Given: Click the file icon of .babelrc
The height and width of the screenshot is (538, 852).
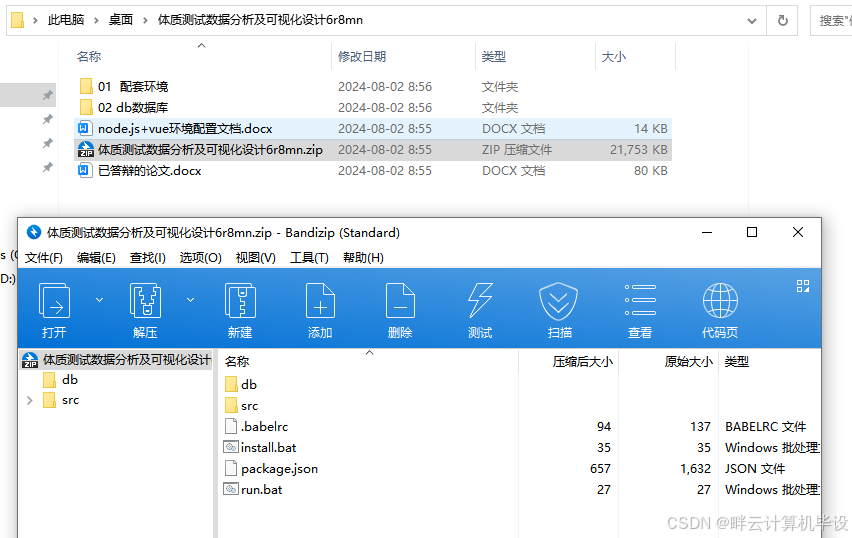Looking at the screenshot, I should pos(231,426).
